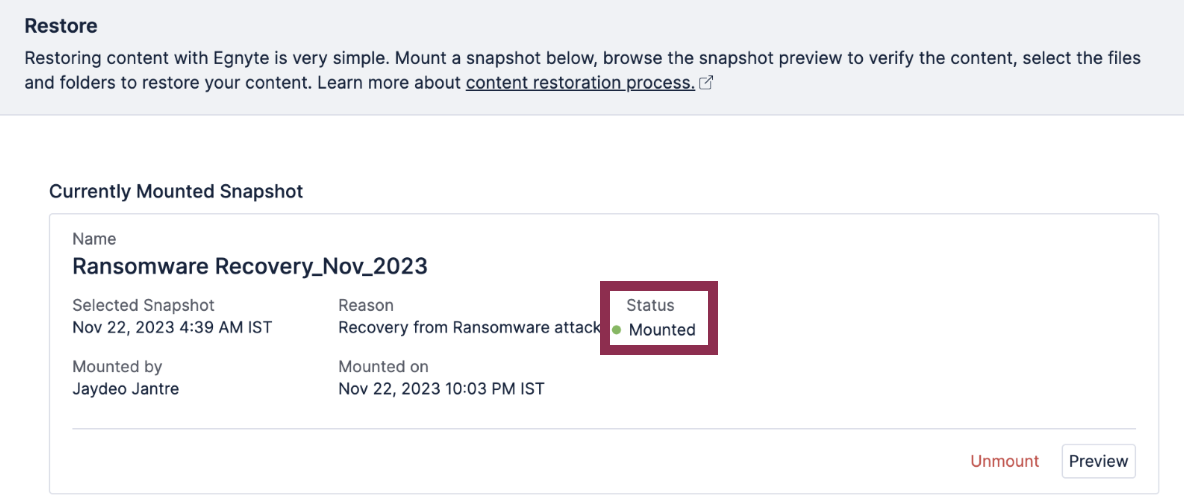This screenshot has width=1184, height=502.
Task: Click the Restore description paragraph text
Action: [583, 71]
